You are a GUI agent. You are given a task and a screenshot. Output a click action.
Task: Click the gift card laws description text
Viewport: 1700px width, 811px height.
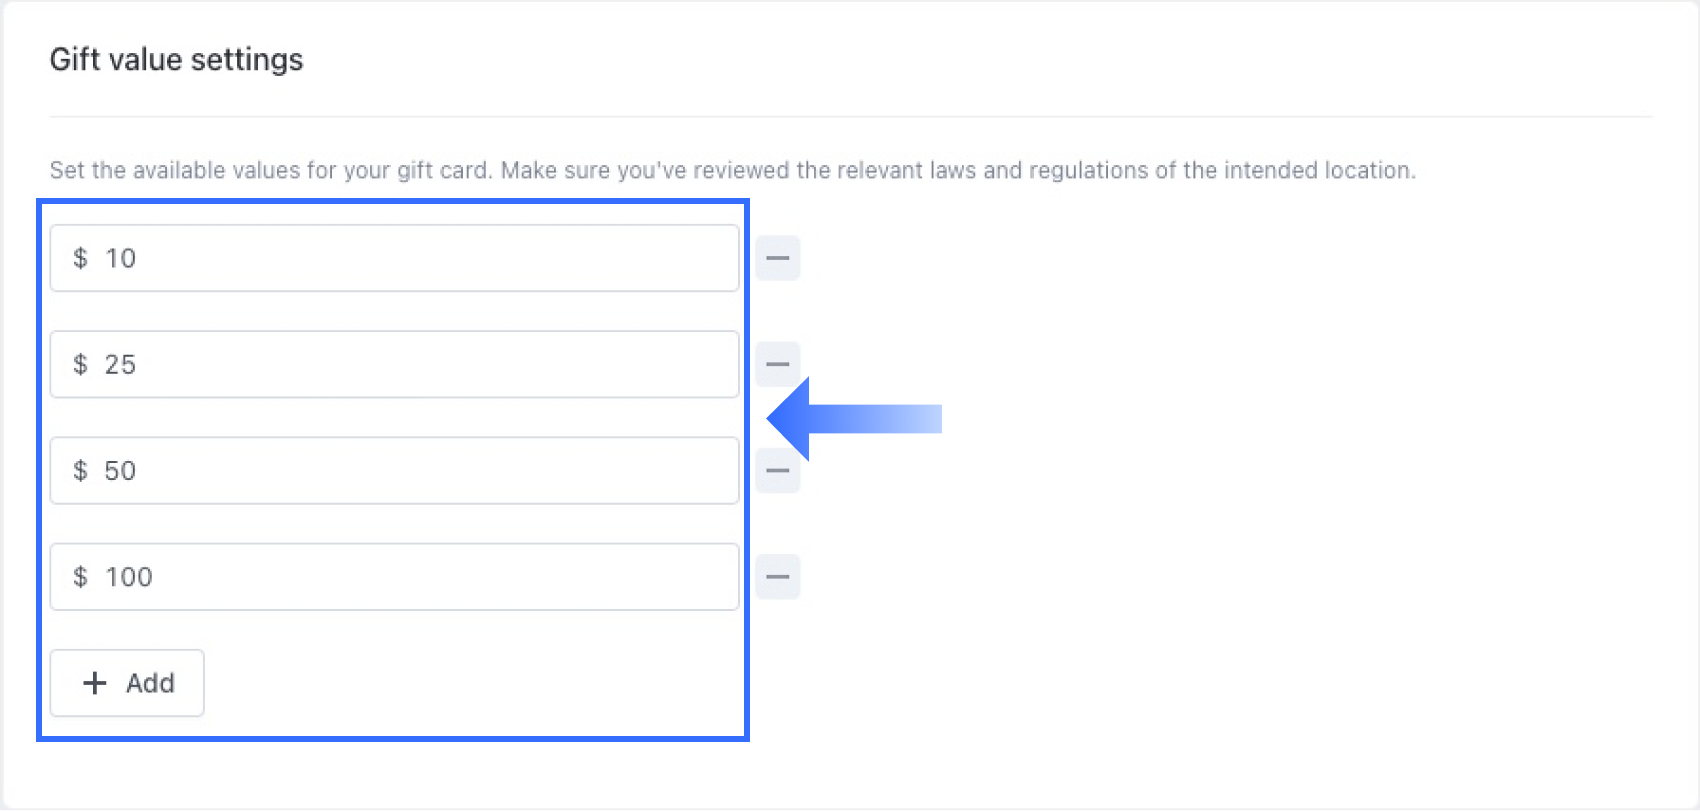[x=732, y=170]
